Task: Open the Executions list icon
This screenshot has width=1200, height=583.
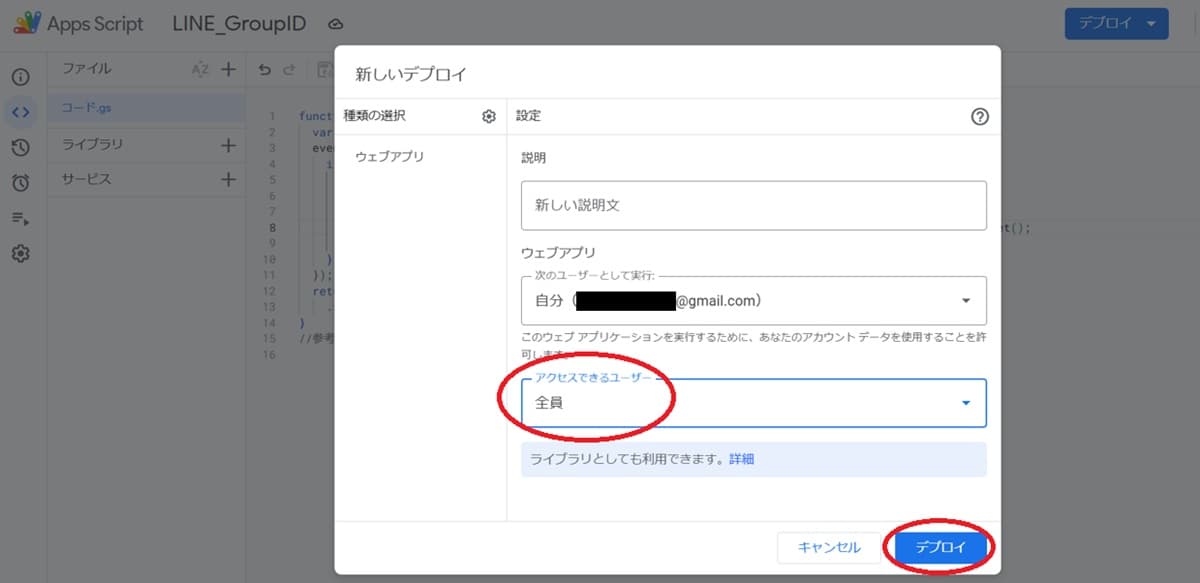Action: (20, 218)
